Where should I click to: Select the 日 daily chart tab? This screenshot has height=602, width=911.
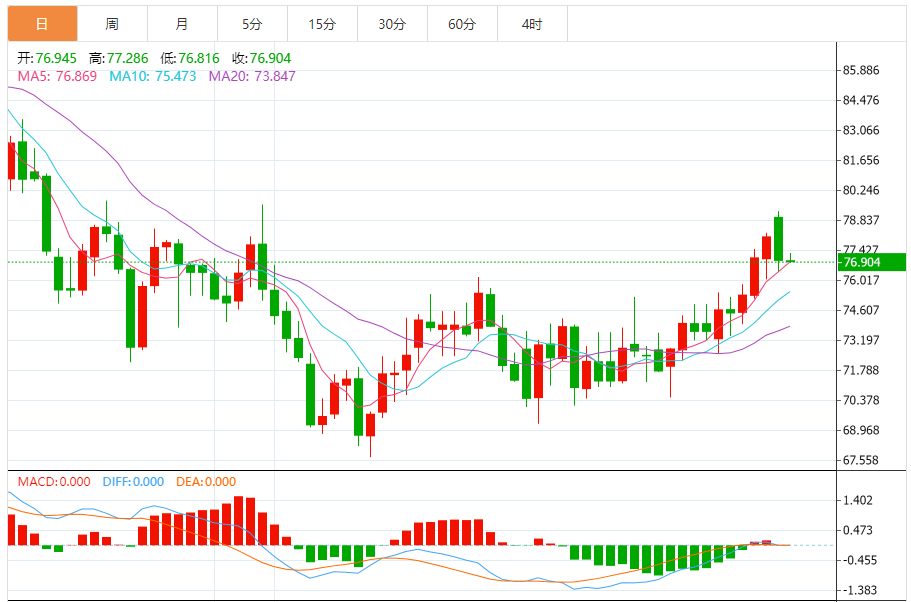[42, 24]
